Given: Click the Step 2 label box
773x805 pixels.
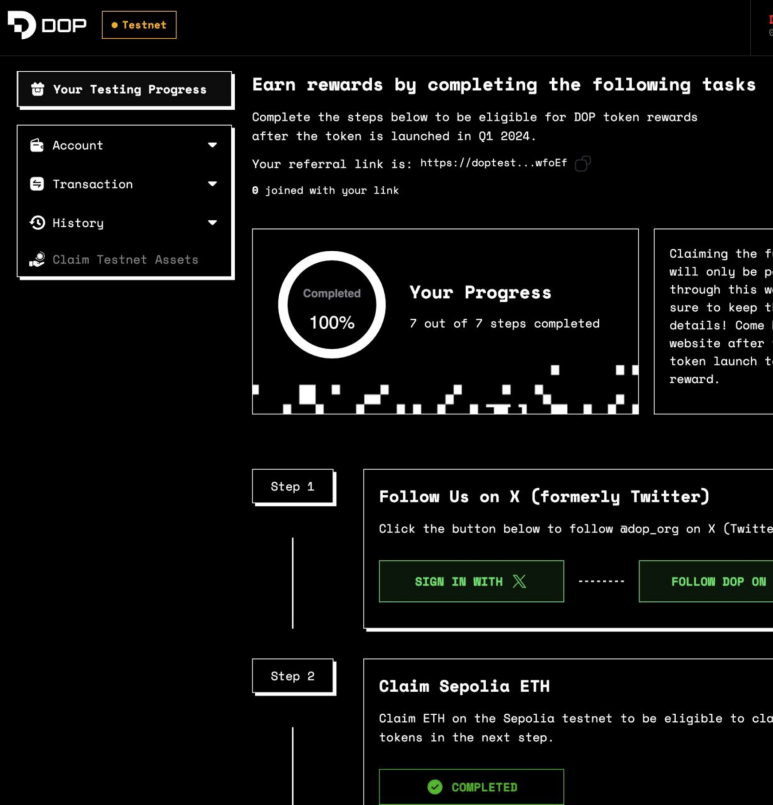Looking at the screenshot, I should [x=293, y=676].
